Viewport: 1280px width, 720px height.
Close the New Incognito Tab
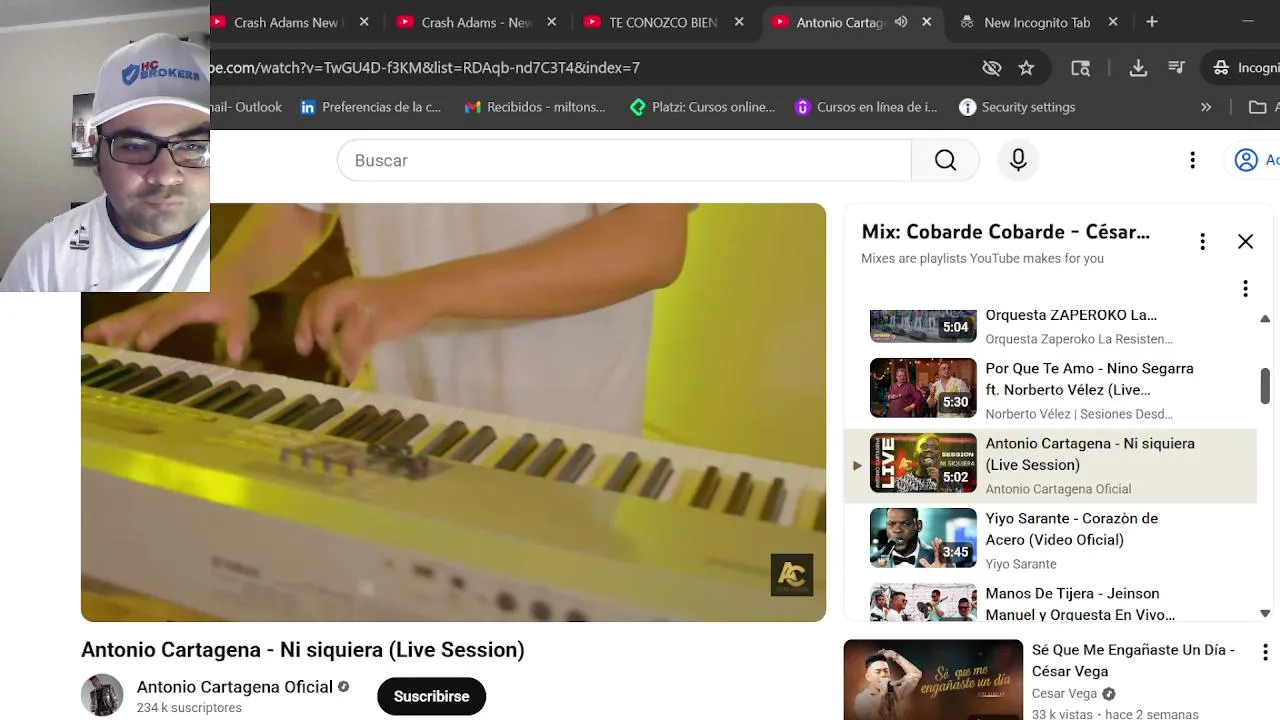click(1113, 22)
